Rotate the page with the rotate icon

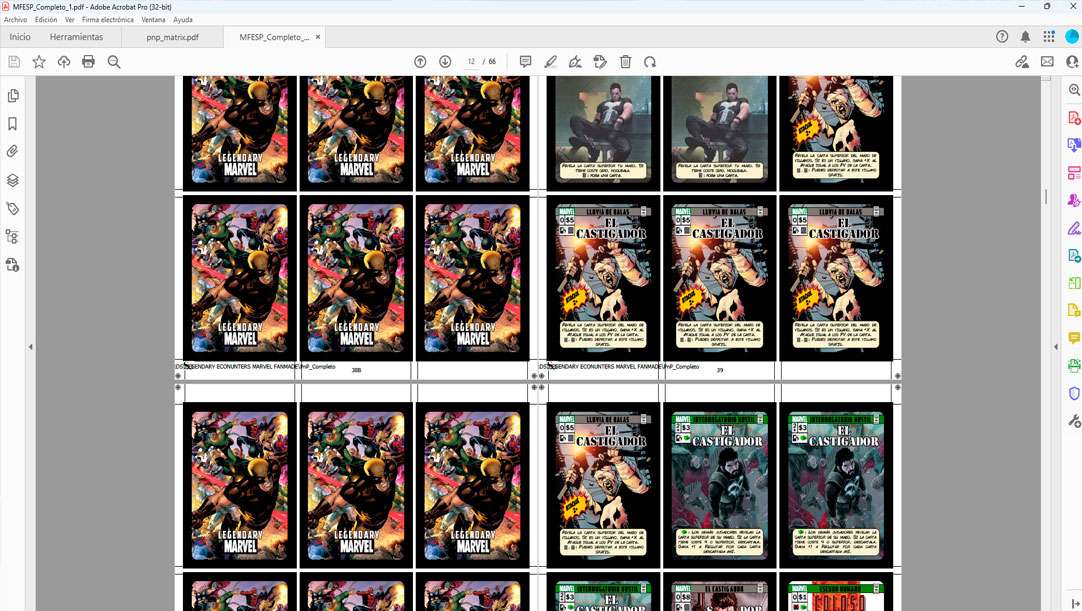coord(650,62)
